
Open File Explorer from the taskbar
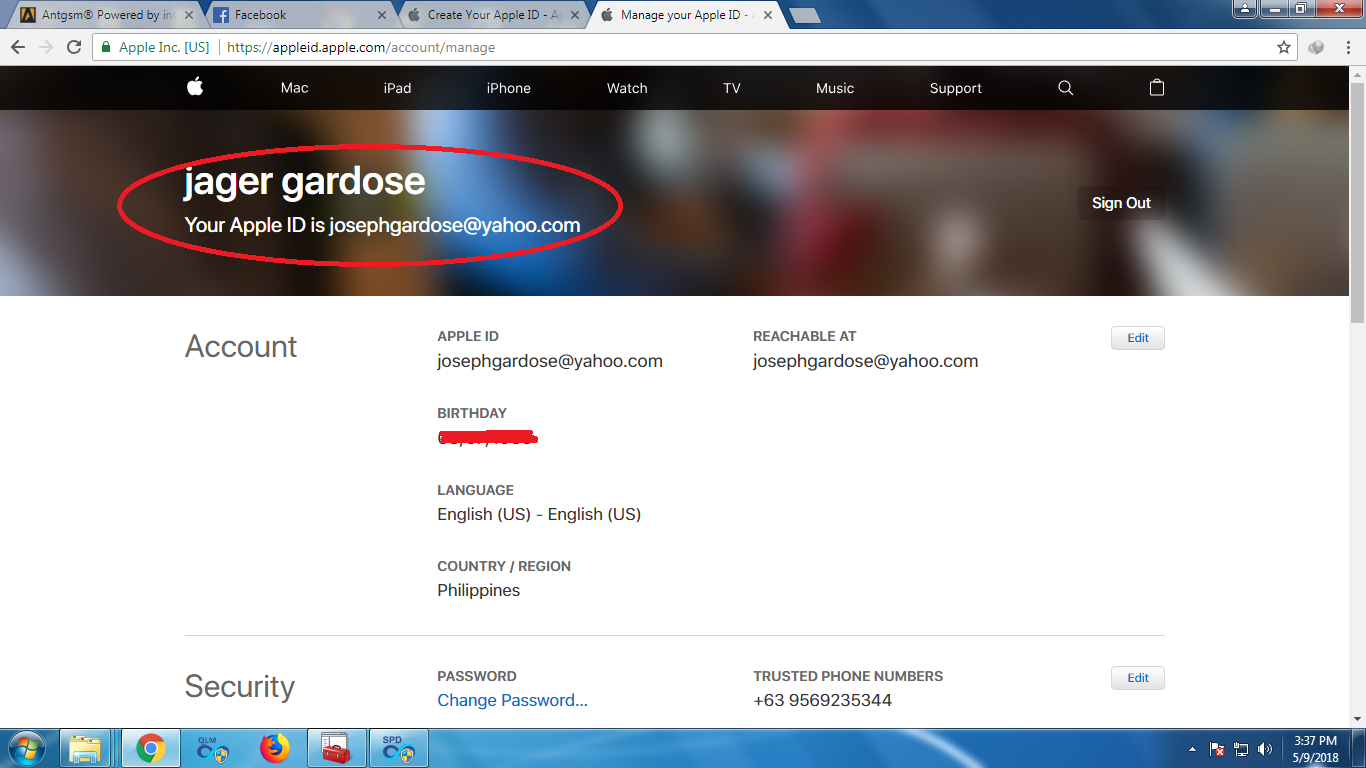86,748
